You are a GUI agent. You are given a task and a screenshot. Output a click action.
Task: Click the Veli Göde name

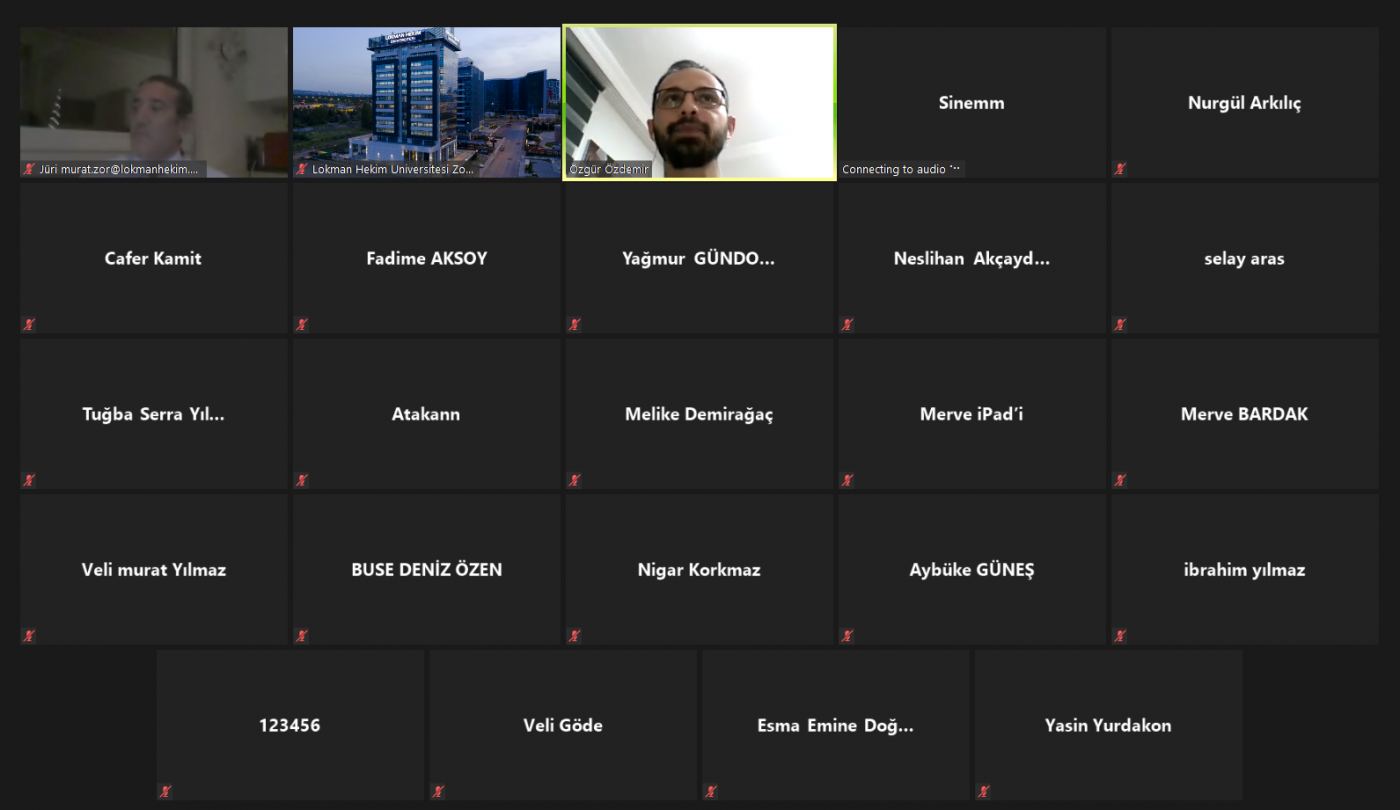tap(563, 726)
